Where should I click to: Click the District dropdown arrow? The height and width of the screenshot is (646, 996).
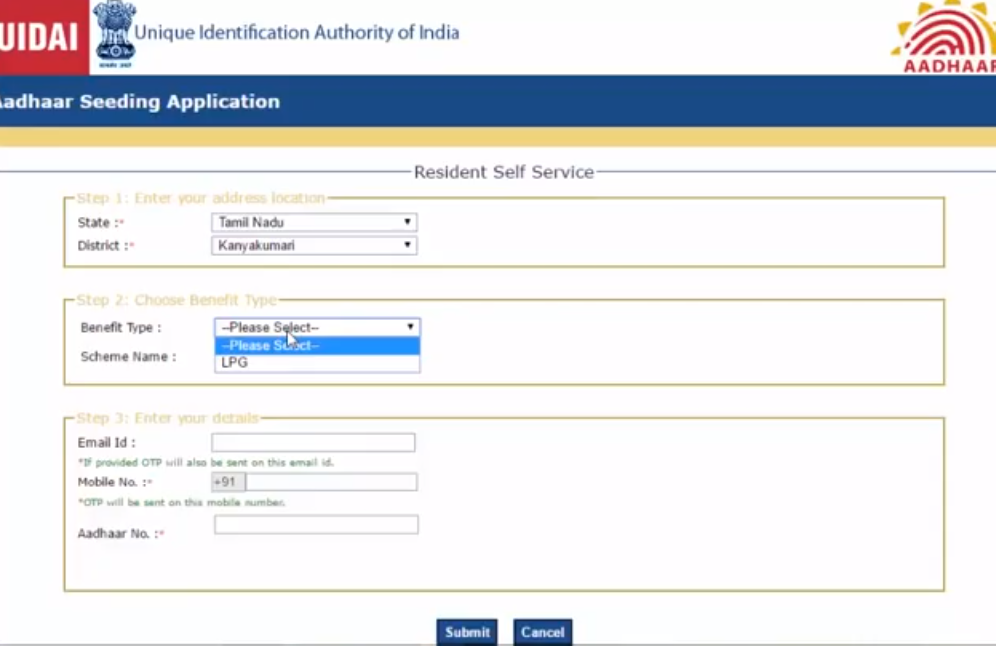pyautogui.click(x=406, y=245)
